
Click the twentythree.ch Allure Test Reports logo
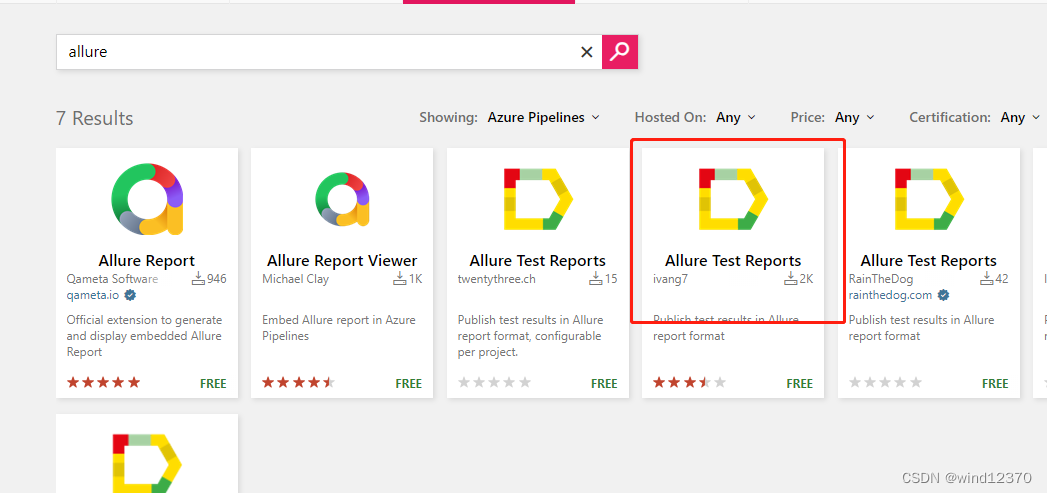click(538, 199)
